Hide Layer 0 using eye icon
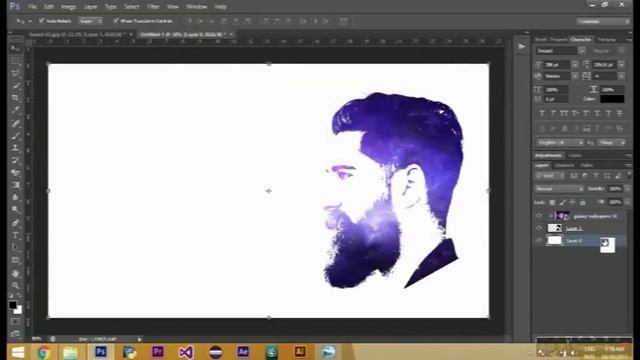The image size is (640, 360). tap(539, 240)
